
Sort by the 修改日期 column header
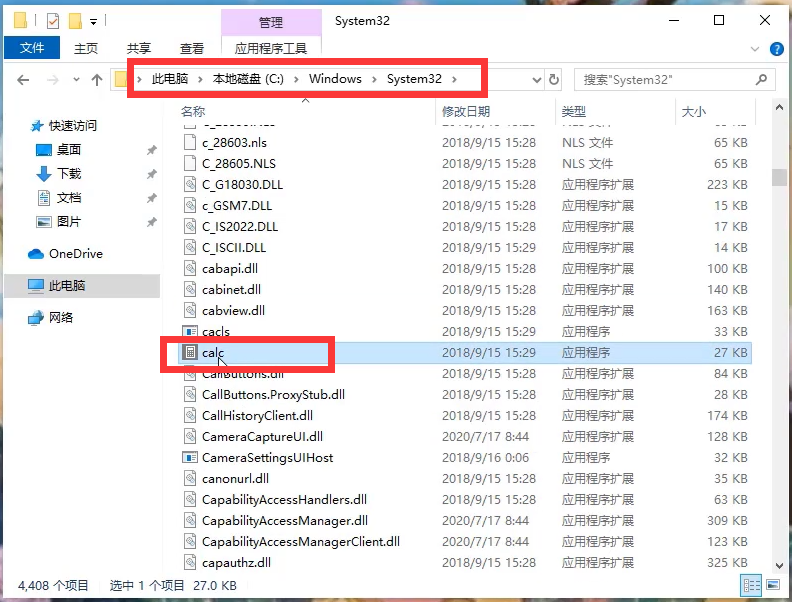click(x=466, y=111)
